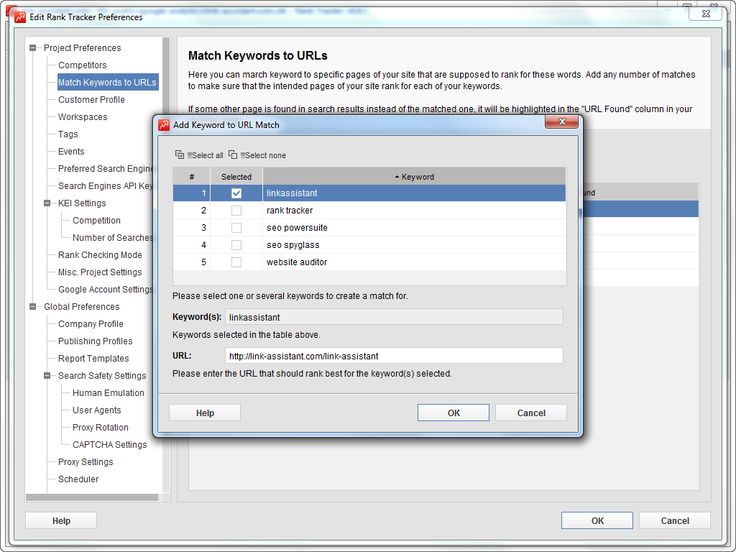Check the rank tracker keyword checkbox

[x=236, y=210]
